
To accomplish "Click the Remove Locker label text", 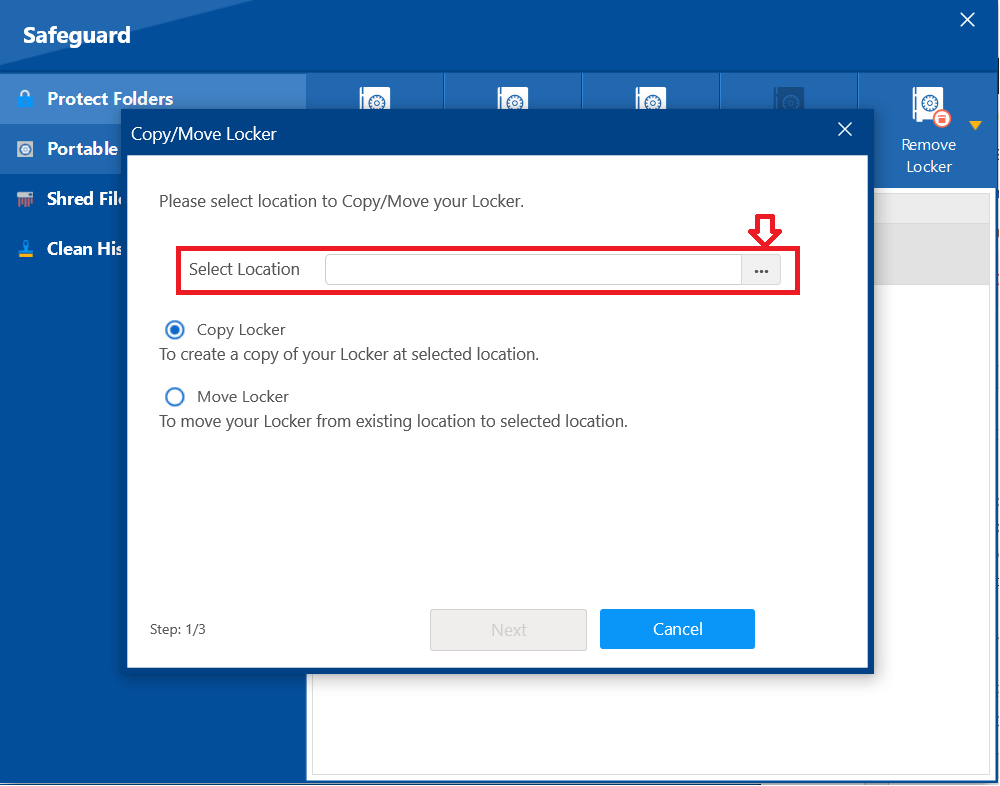I will pos(929,156).
